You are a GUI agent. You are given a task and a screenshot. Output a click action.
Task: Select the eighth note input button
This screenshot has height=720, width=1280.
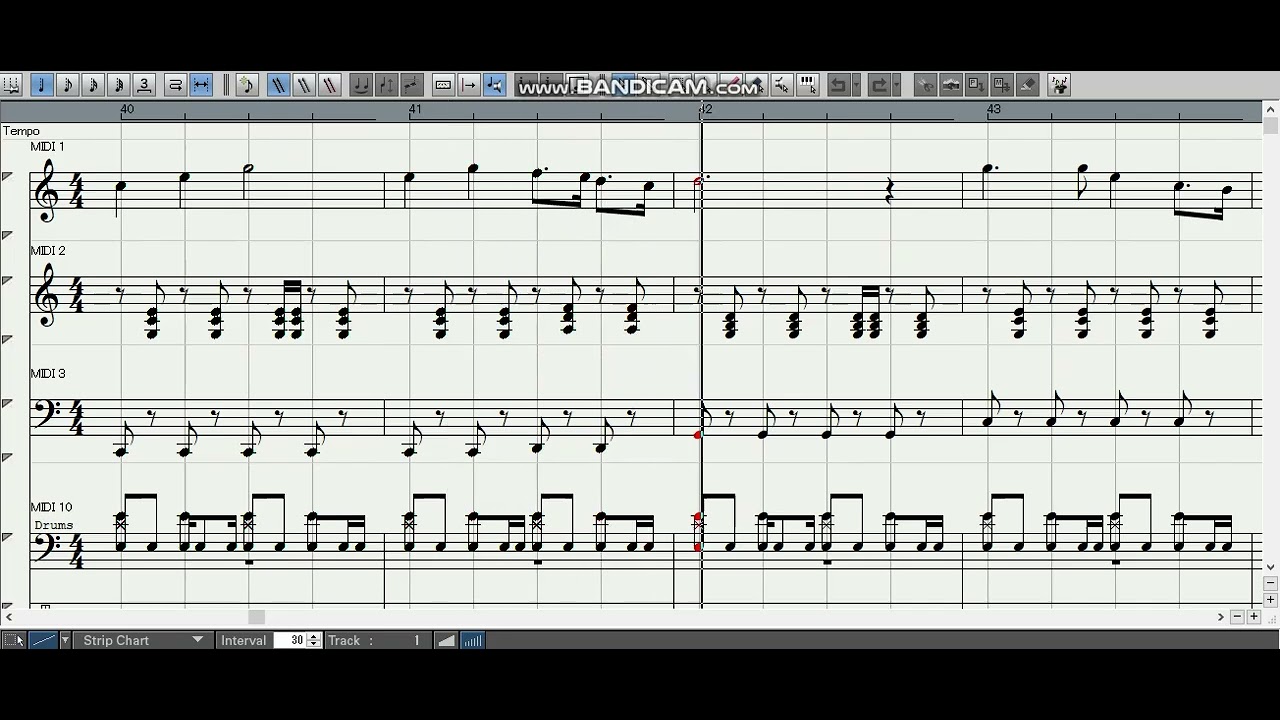pos(67,85)
